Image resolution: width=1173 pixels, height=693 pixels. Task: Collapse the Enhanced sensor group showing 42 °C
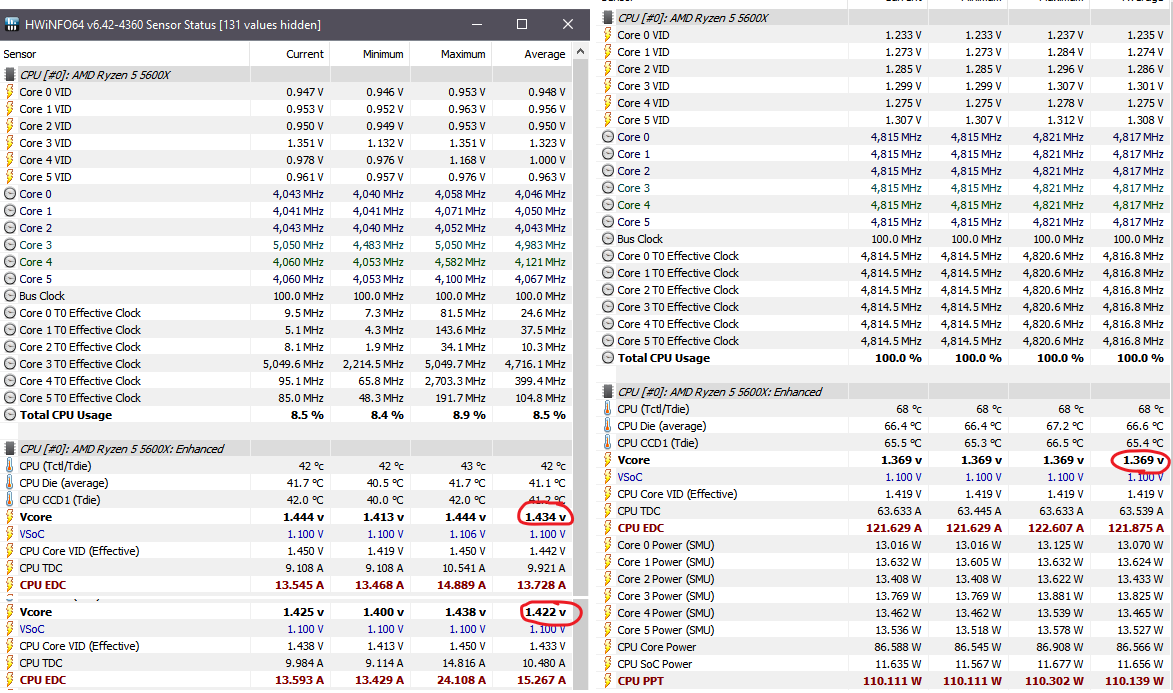pyautogui.click(x=10, y=449)
